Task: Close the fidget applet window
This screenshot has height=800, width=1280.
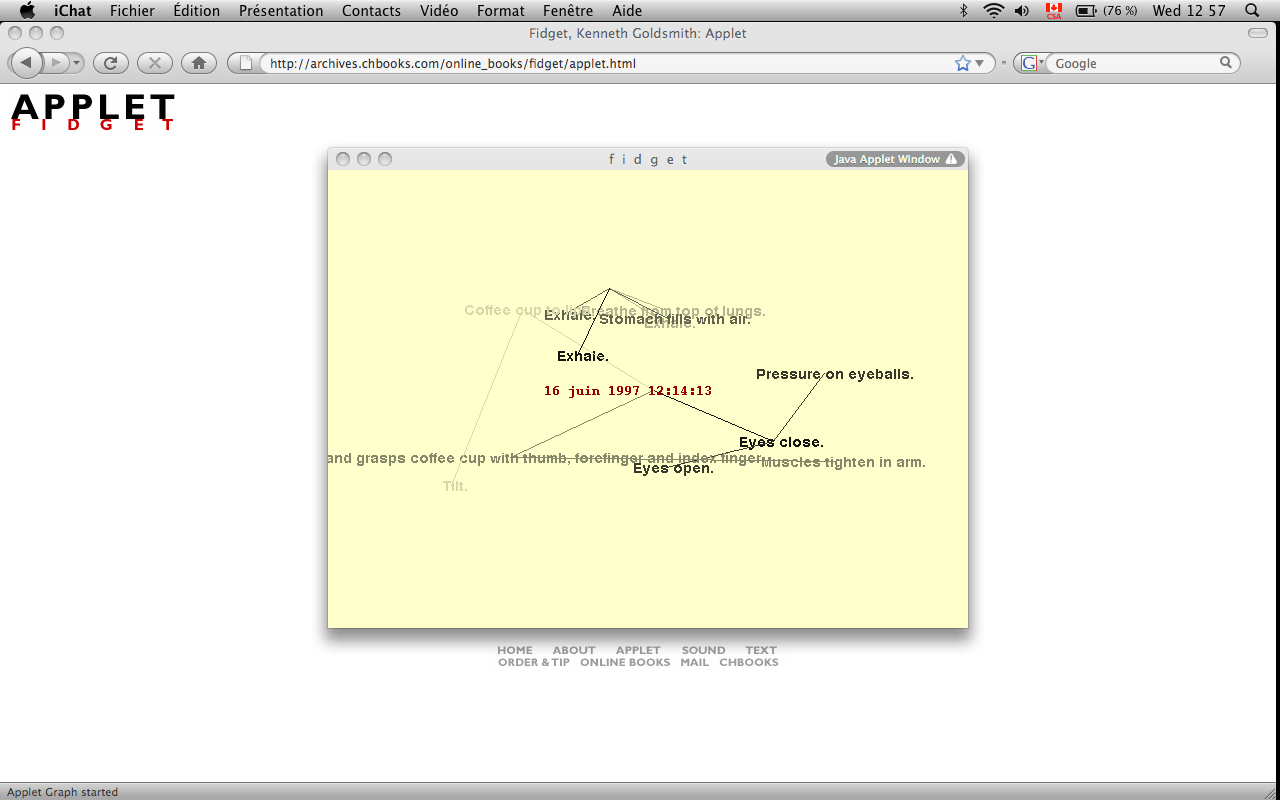Action: [x=343, y=159]
